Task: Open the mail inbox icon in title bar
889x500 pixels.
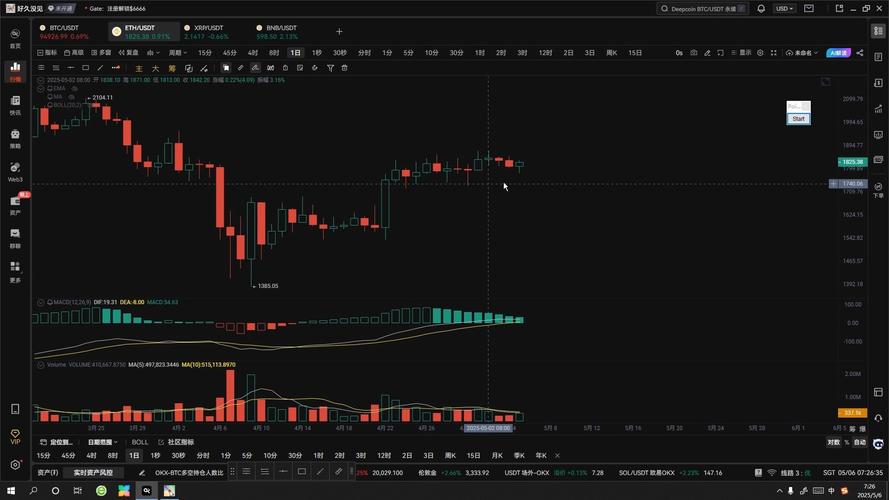Action: pos(808,9)
